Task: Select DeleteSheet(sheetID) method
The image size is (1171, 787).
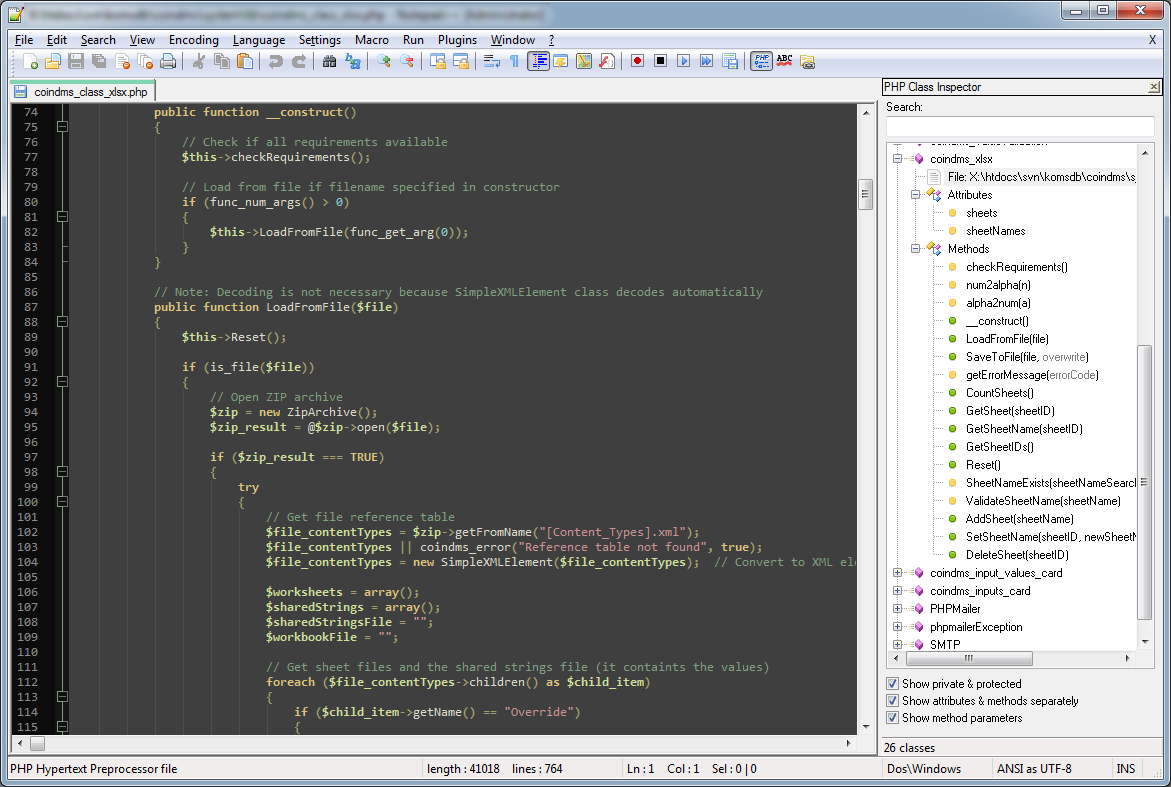Action: [x=1017, y=555]
